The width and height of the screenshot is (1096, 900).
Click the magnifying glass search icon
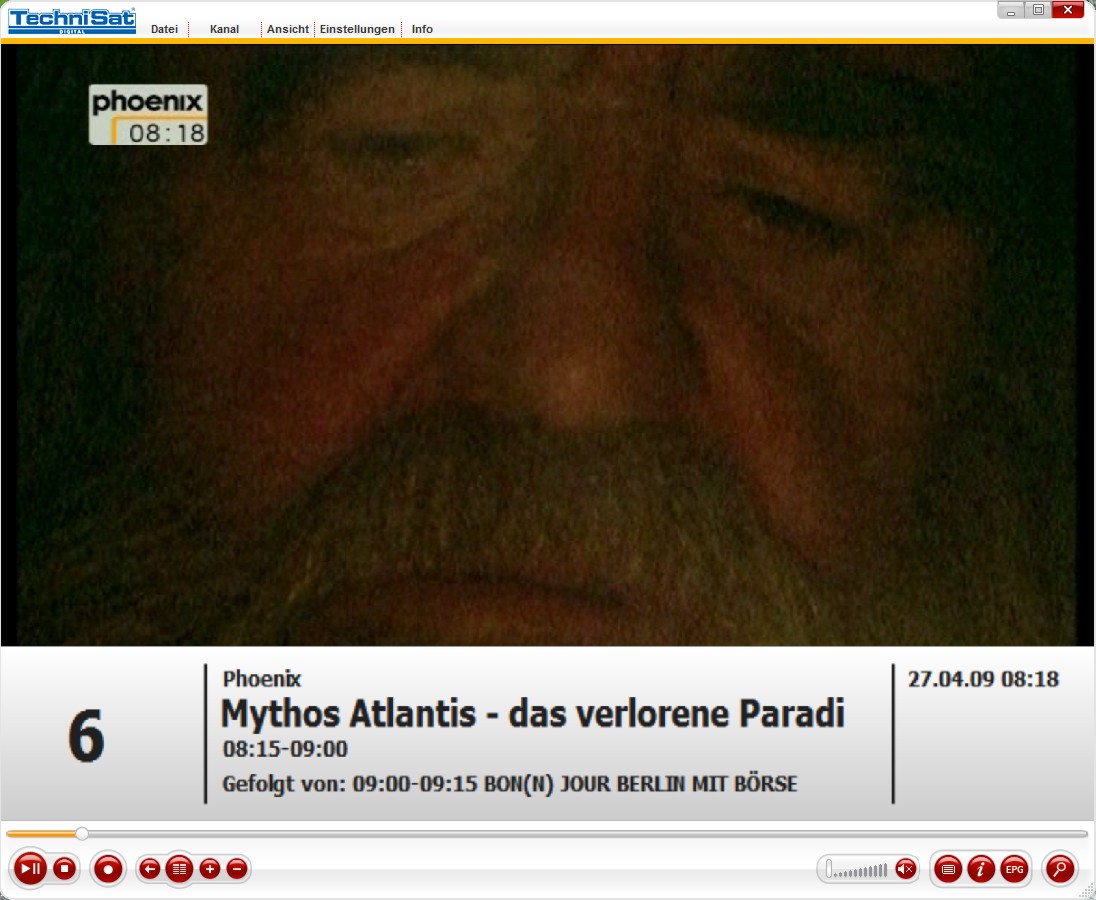pyautogui.click(x=1059, y=869)
